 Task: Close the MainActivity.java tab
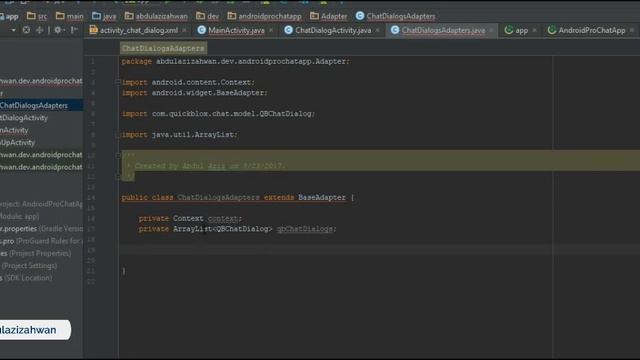[271, 30]
